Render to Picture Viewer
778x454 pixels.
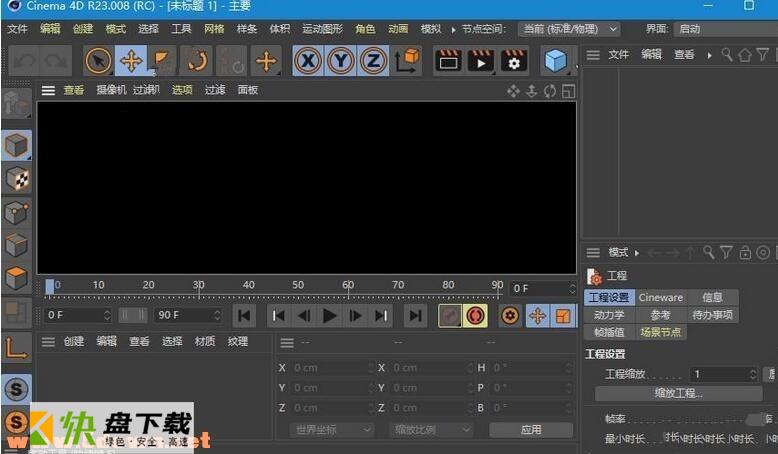[480, 61]
